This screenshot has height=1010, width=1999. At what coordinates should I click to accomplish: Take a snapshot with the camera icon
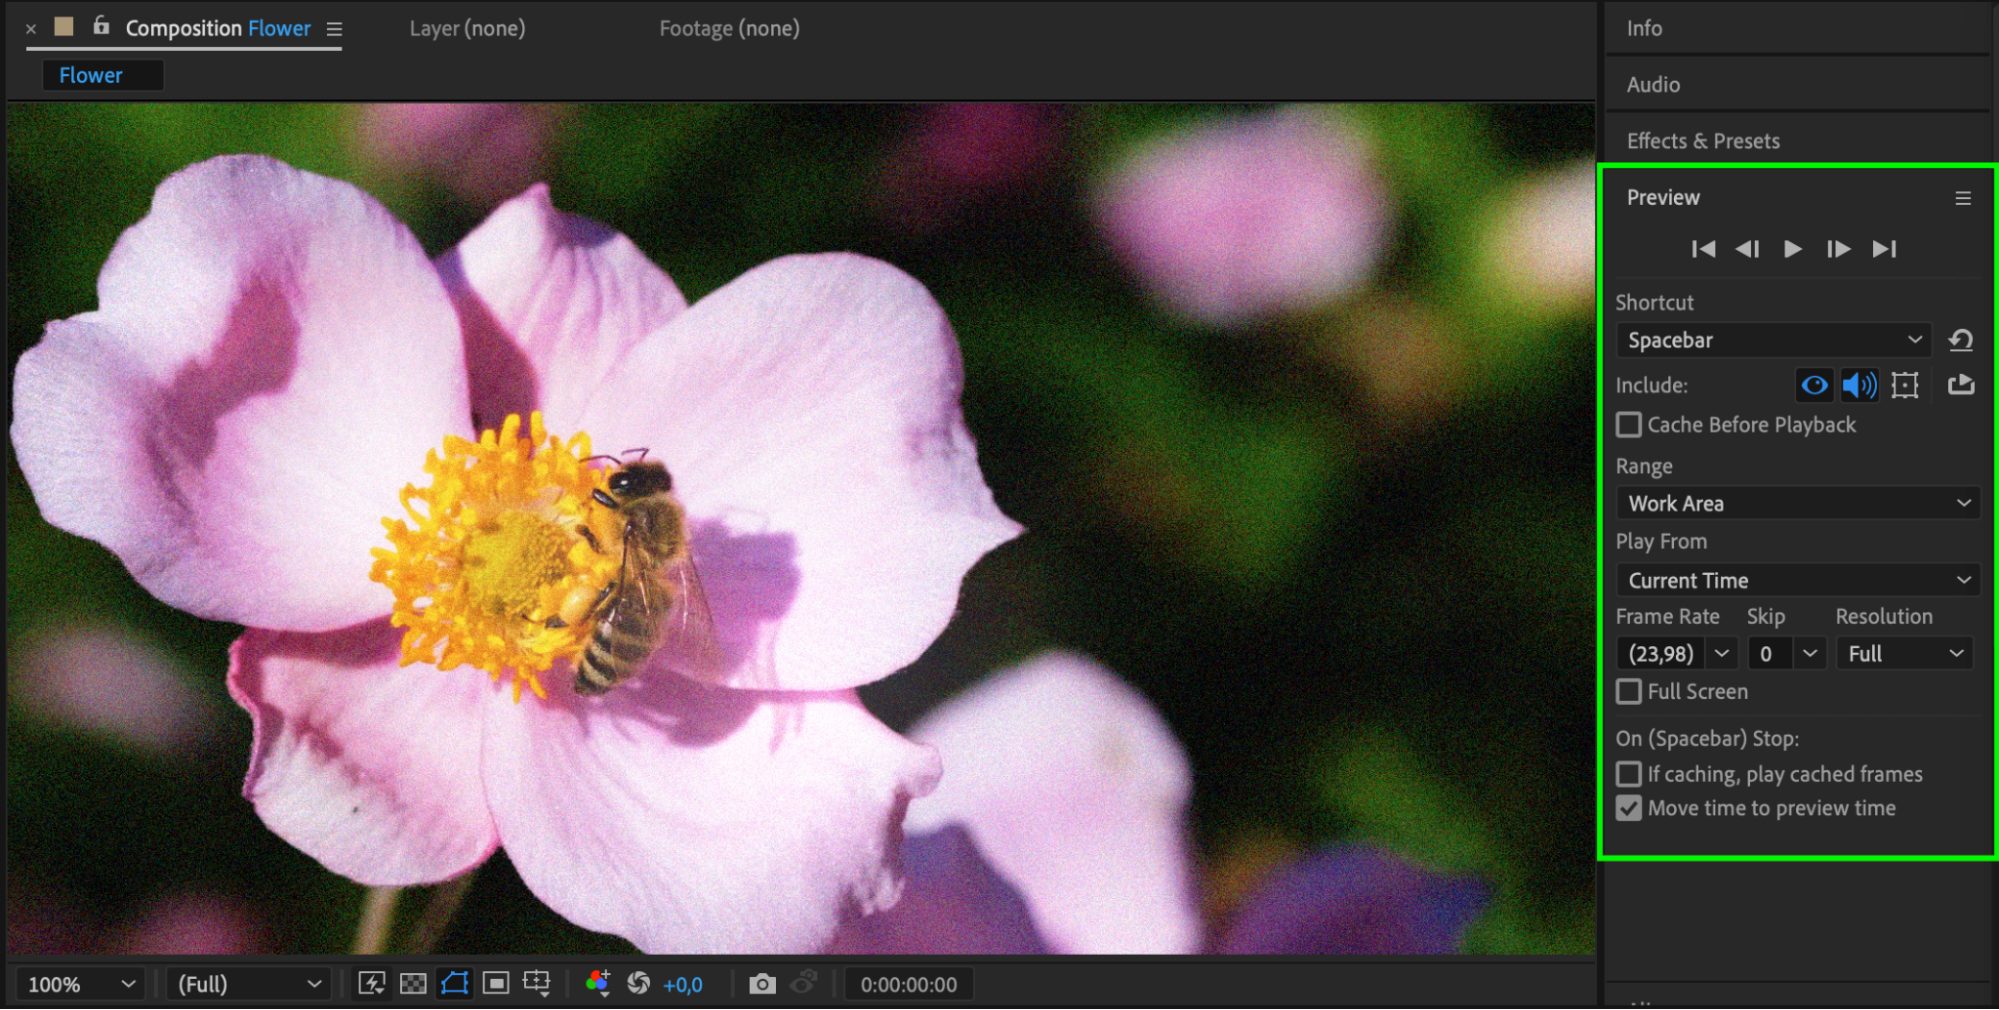[762, 984]
